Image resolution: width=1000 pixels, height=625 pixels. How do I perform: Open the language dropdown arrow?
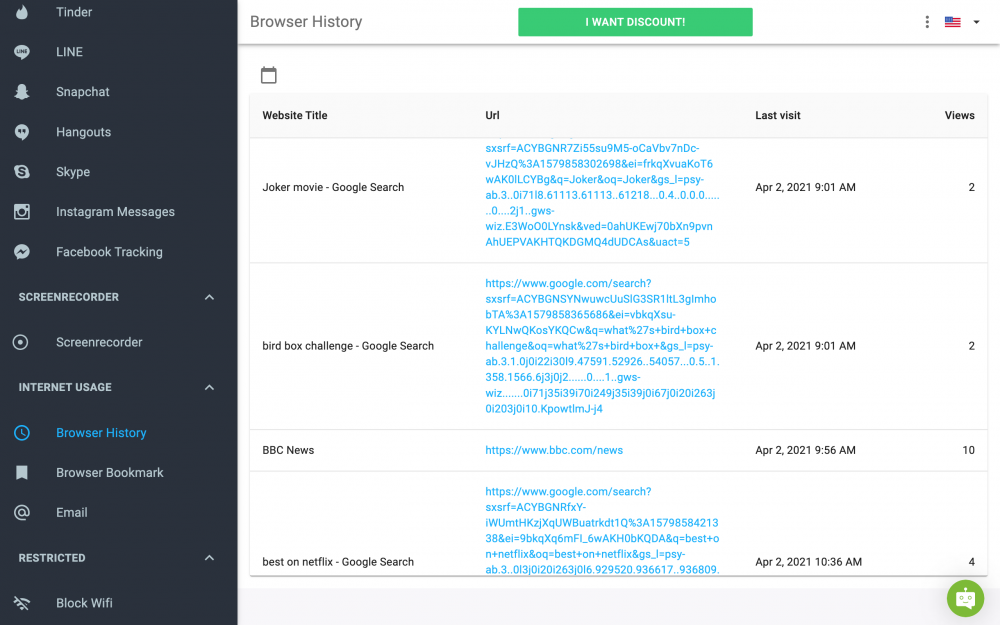click(976, 22)
